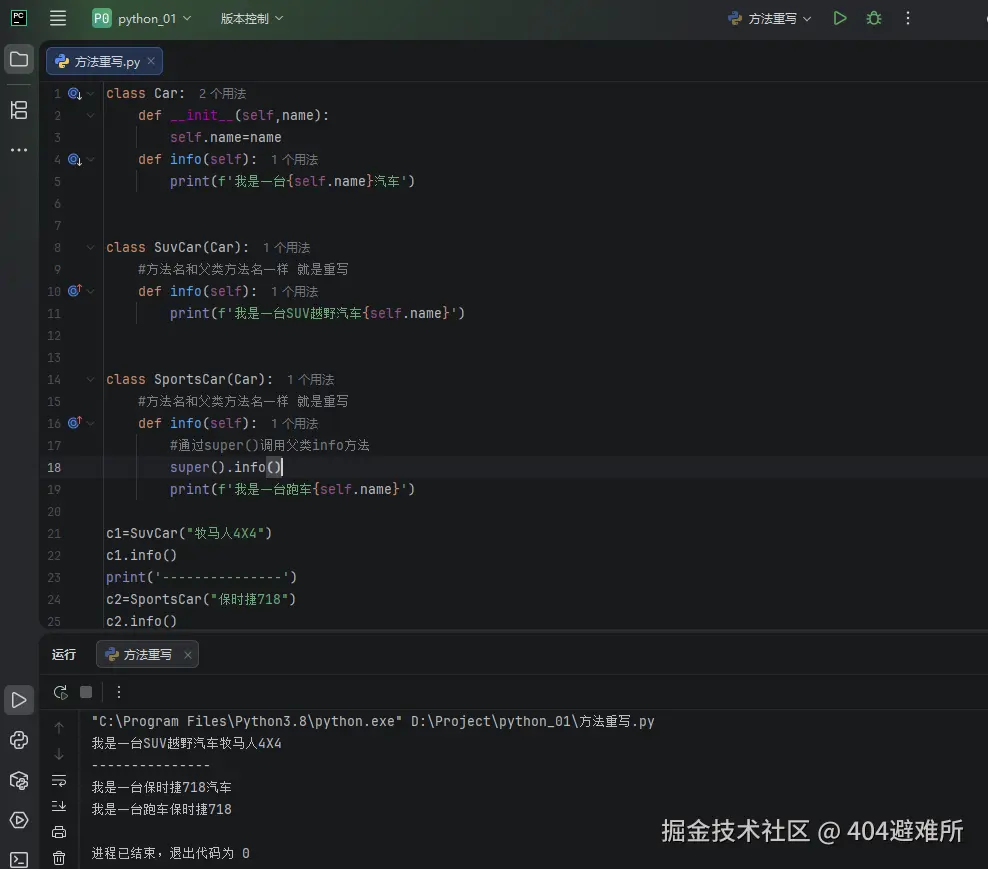Collapse the Car class fold on line 1
The width and height of the screenshot is (988, 869).
[91, 93]
